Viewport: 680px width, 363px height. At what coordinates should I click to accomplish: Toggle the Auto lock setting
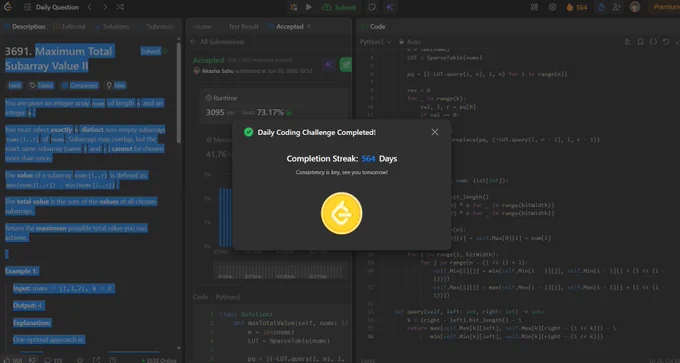click(x=410, y=42)
